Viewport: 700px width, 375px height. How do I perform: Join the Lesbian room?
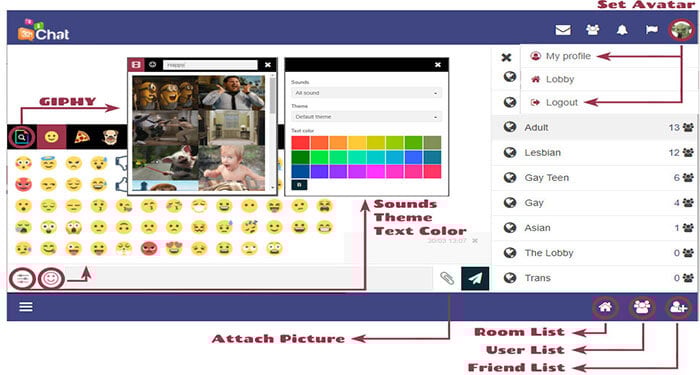[x=594, y=153]
